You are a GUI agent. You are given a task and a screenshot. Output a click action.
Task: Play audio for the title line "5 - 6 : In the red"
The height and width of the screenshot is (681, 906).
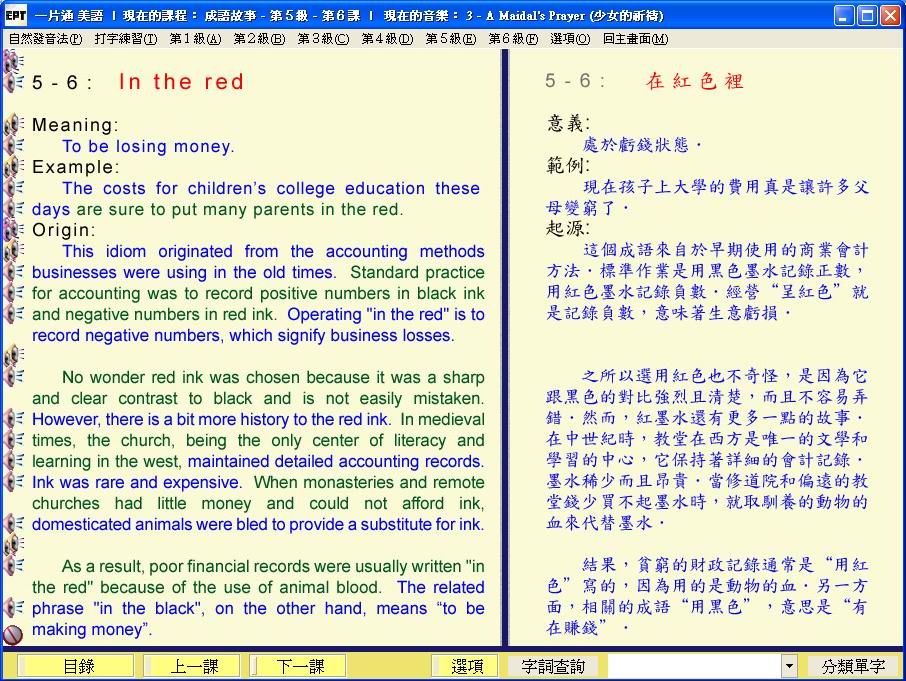(x=14, y=82)
